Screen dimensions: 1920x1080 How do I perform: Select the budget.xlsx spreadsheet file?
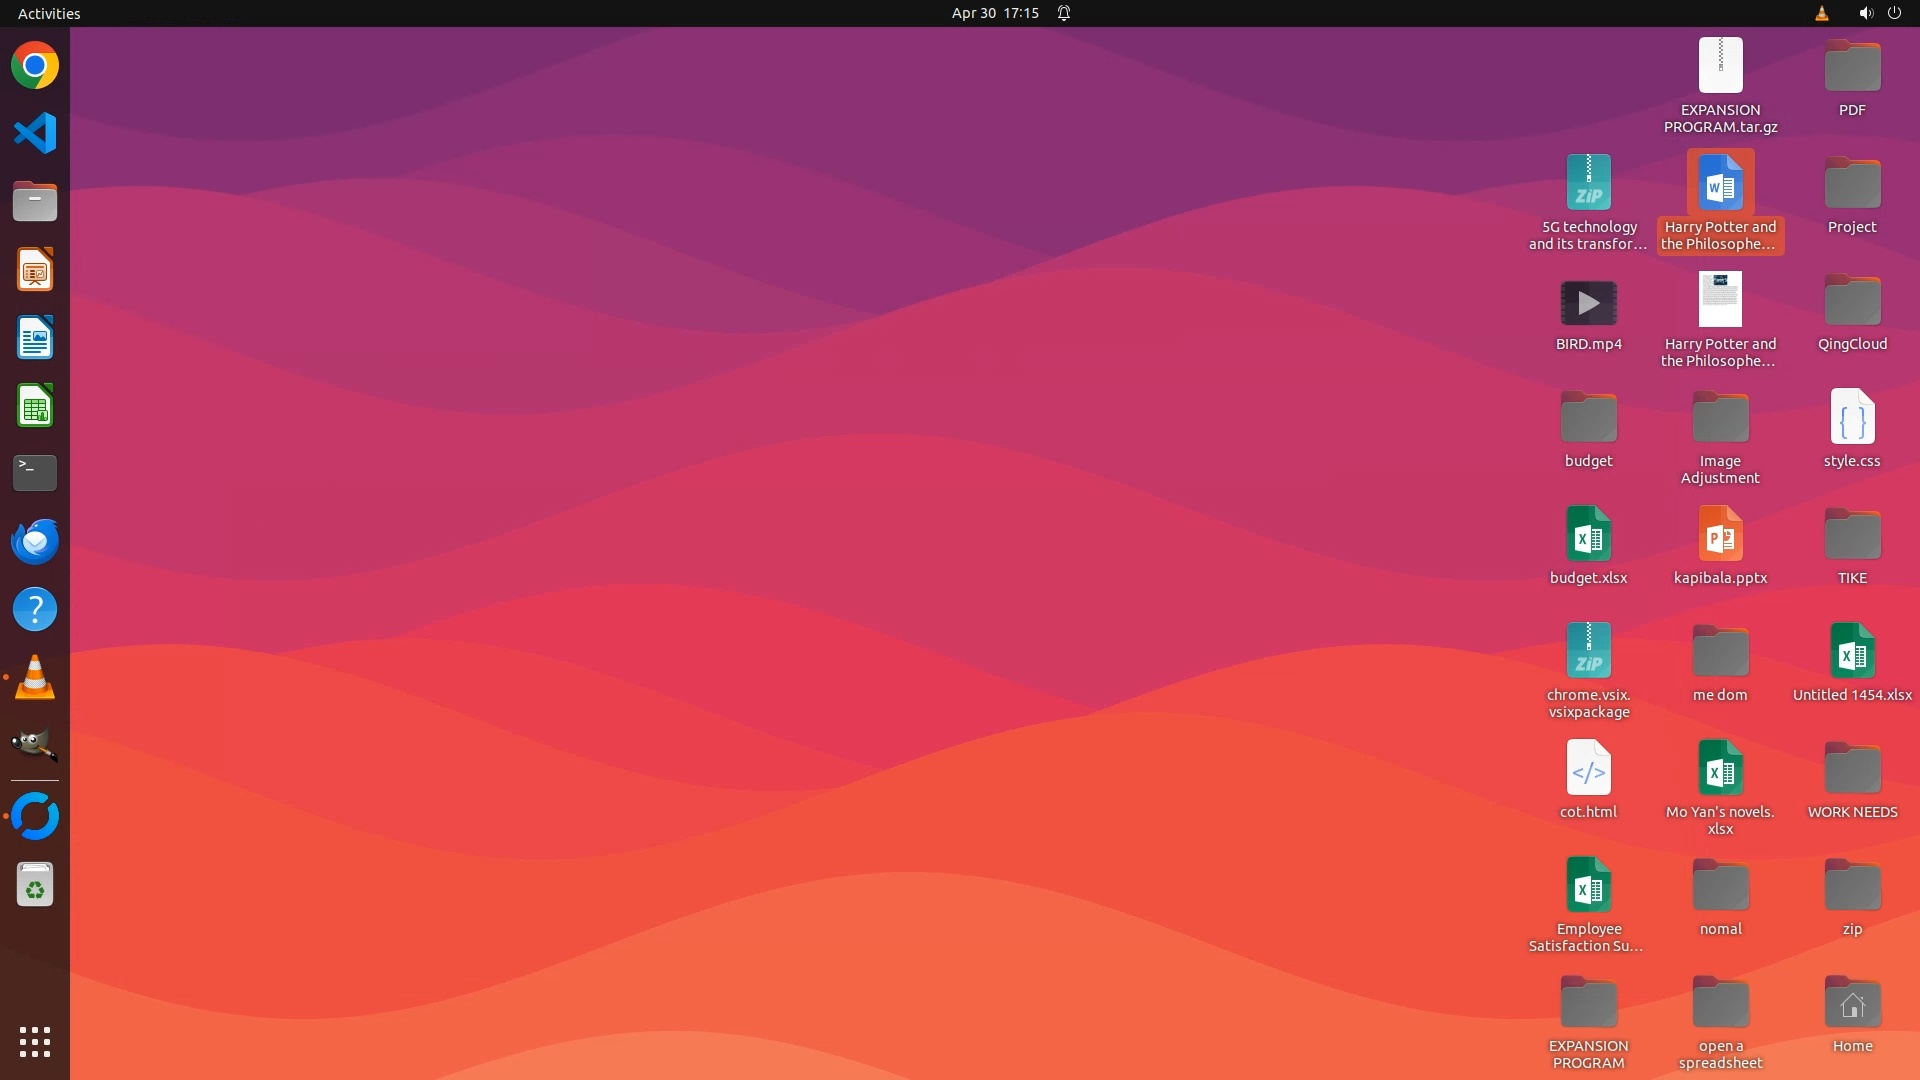coord(1588,537)
